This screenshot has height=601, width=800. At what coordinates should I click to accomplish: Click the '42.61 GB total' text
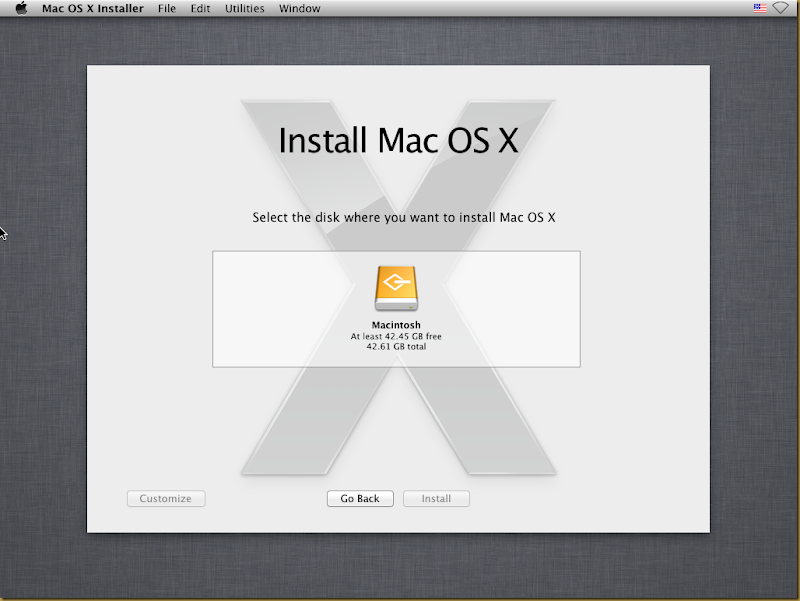(x=396, y=346)
